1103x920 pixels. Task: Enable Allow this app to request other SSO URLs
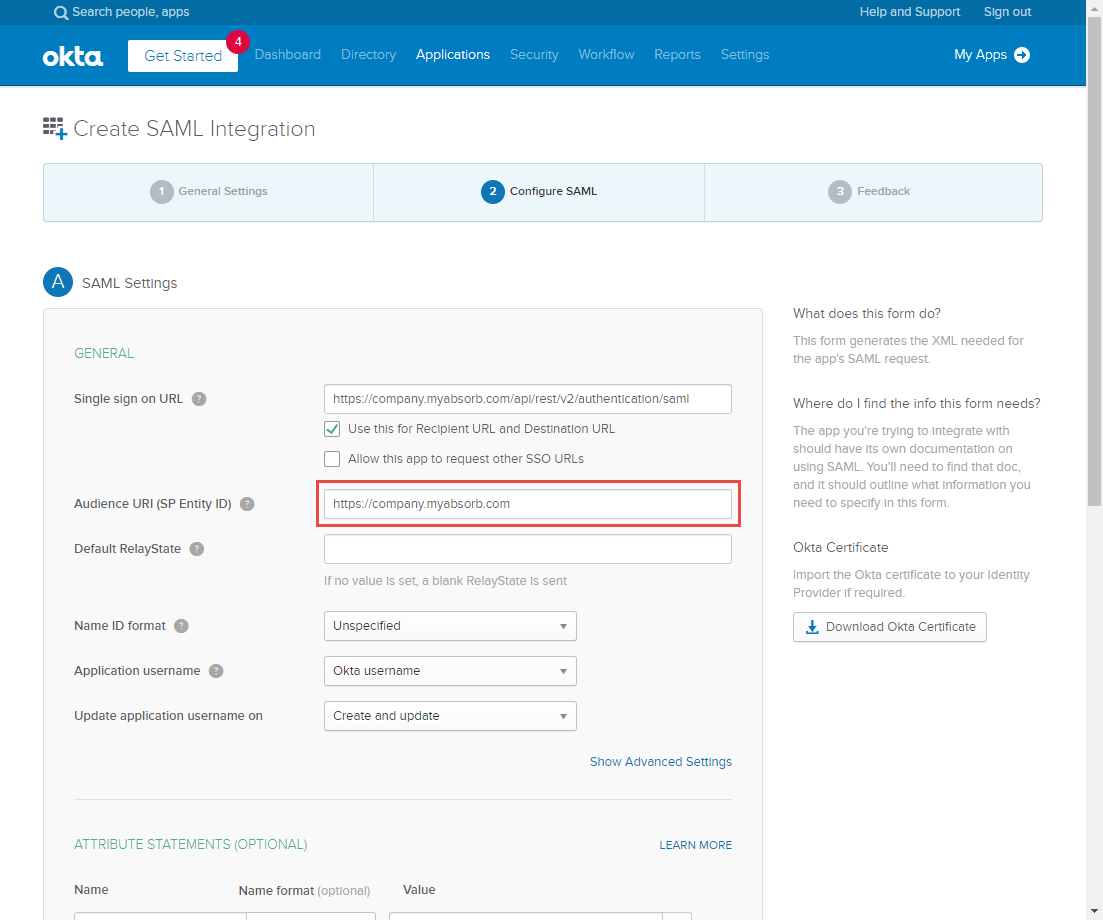[332, 459]
